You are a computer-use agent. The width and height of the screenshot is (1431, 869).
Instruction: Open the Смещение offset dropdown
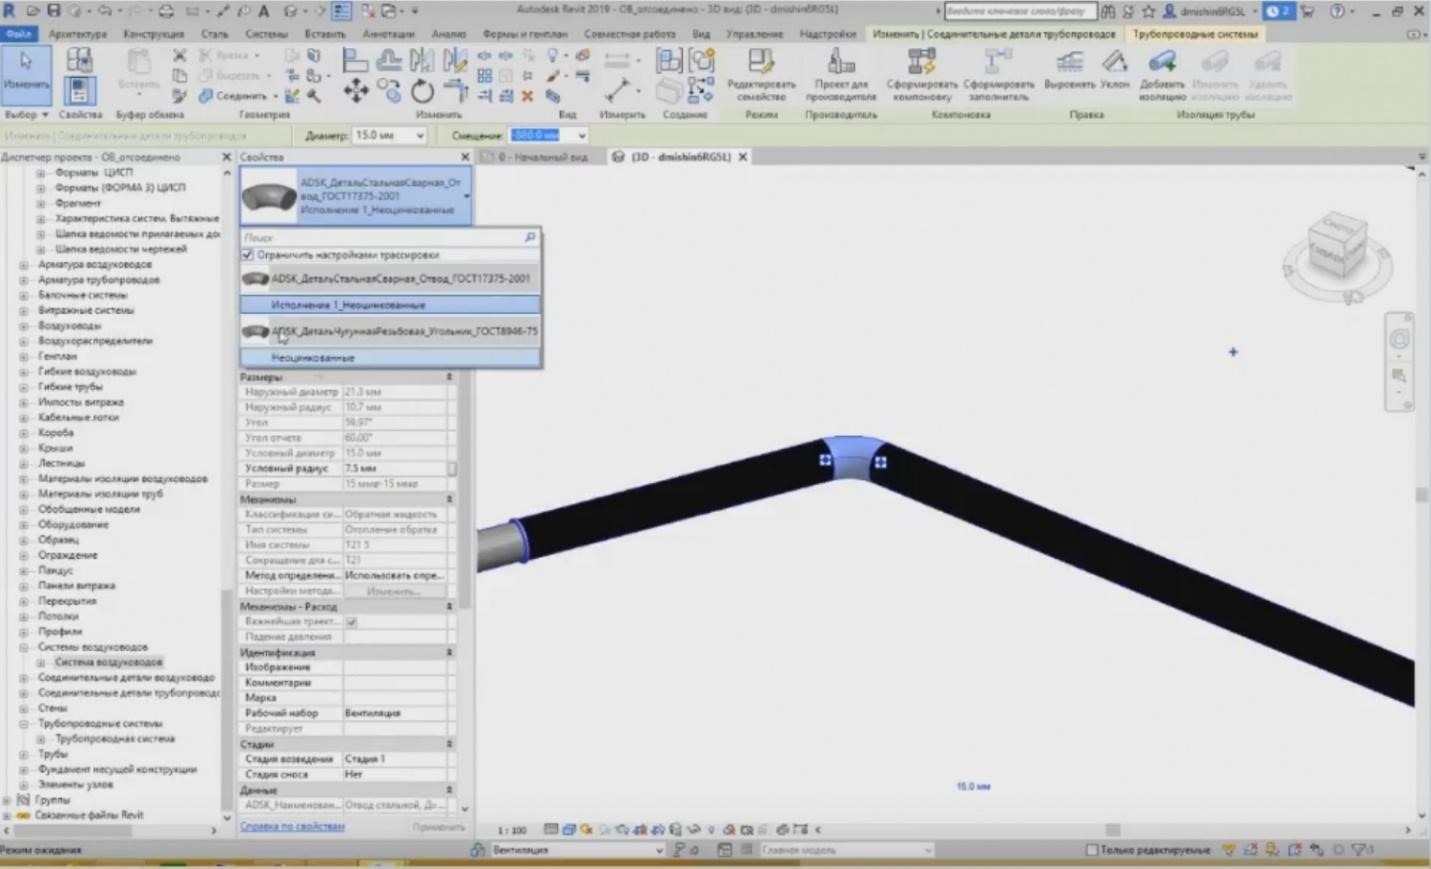pyautogui.click(x=581, y=135)
